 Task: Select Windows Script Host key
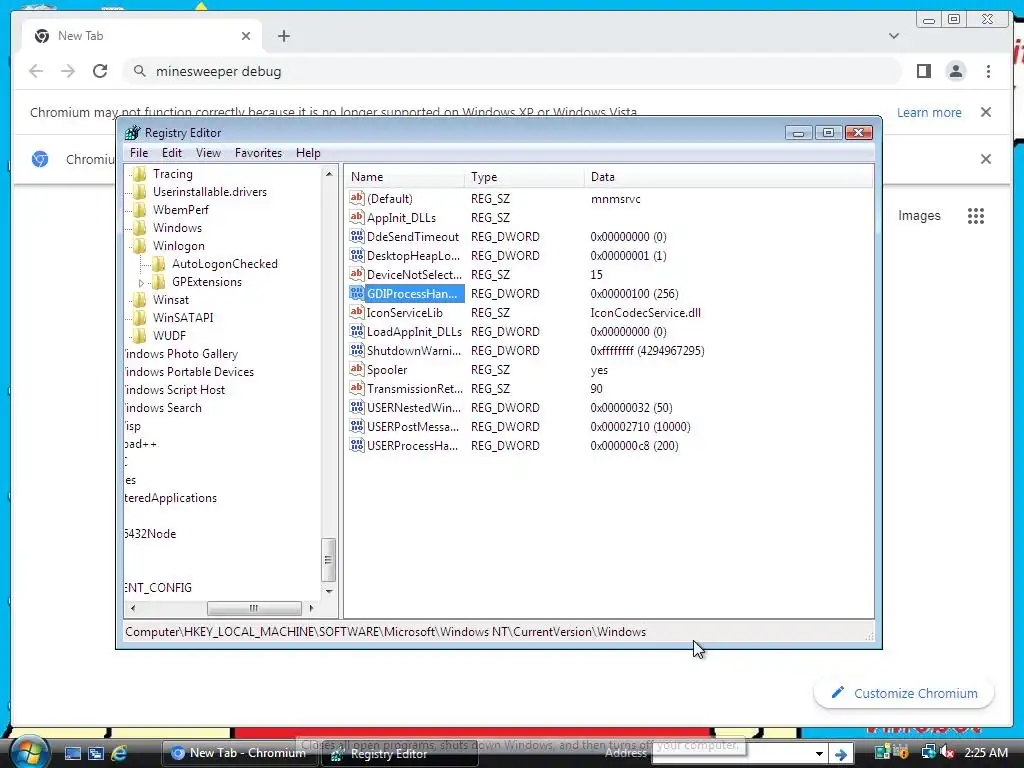[x=174, y=390]
